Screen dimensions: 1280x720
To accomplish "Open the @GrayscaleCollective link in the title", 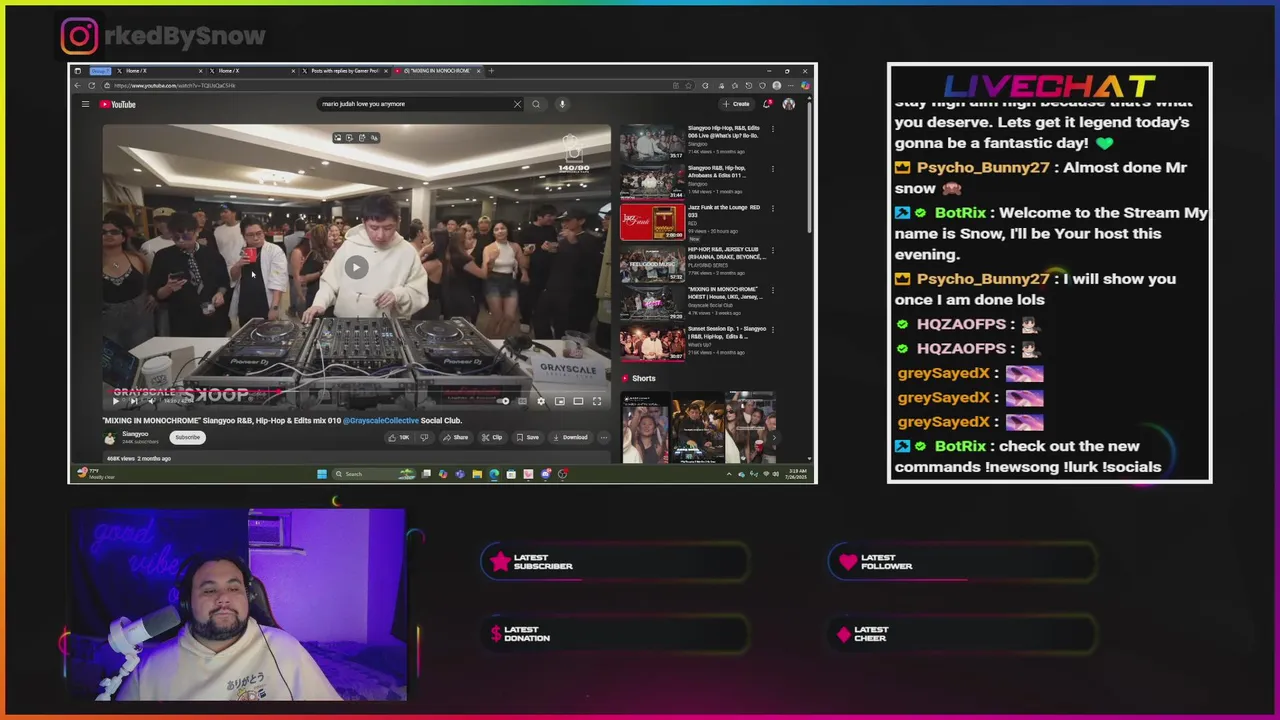I will (x=381, y=421).
